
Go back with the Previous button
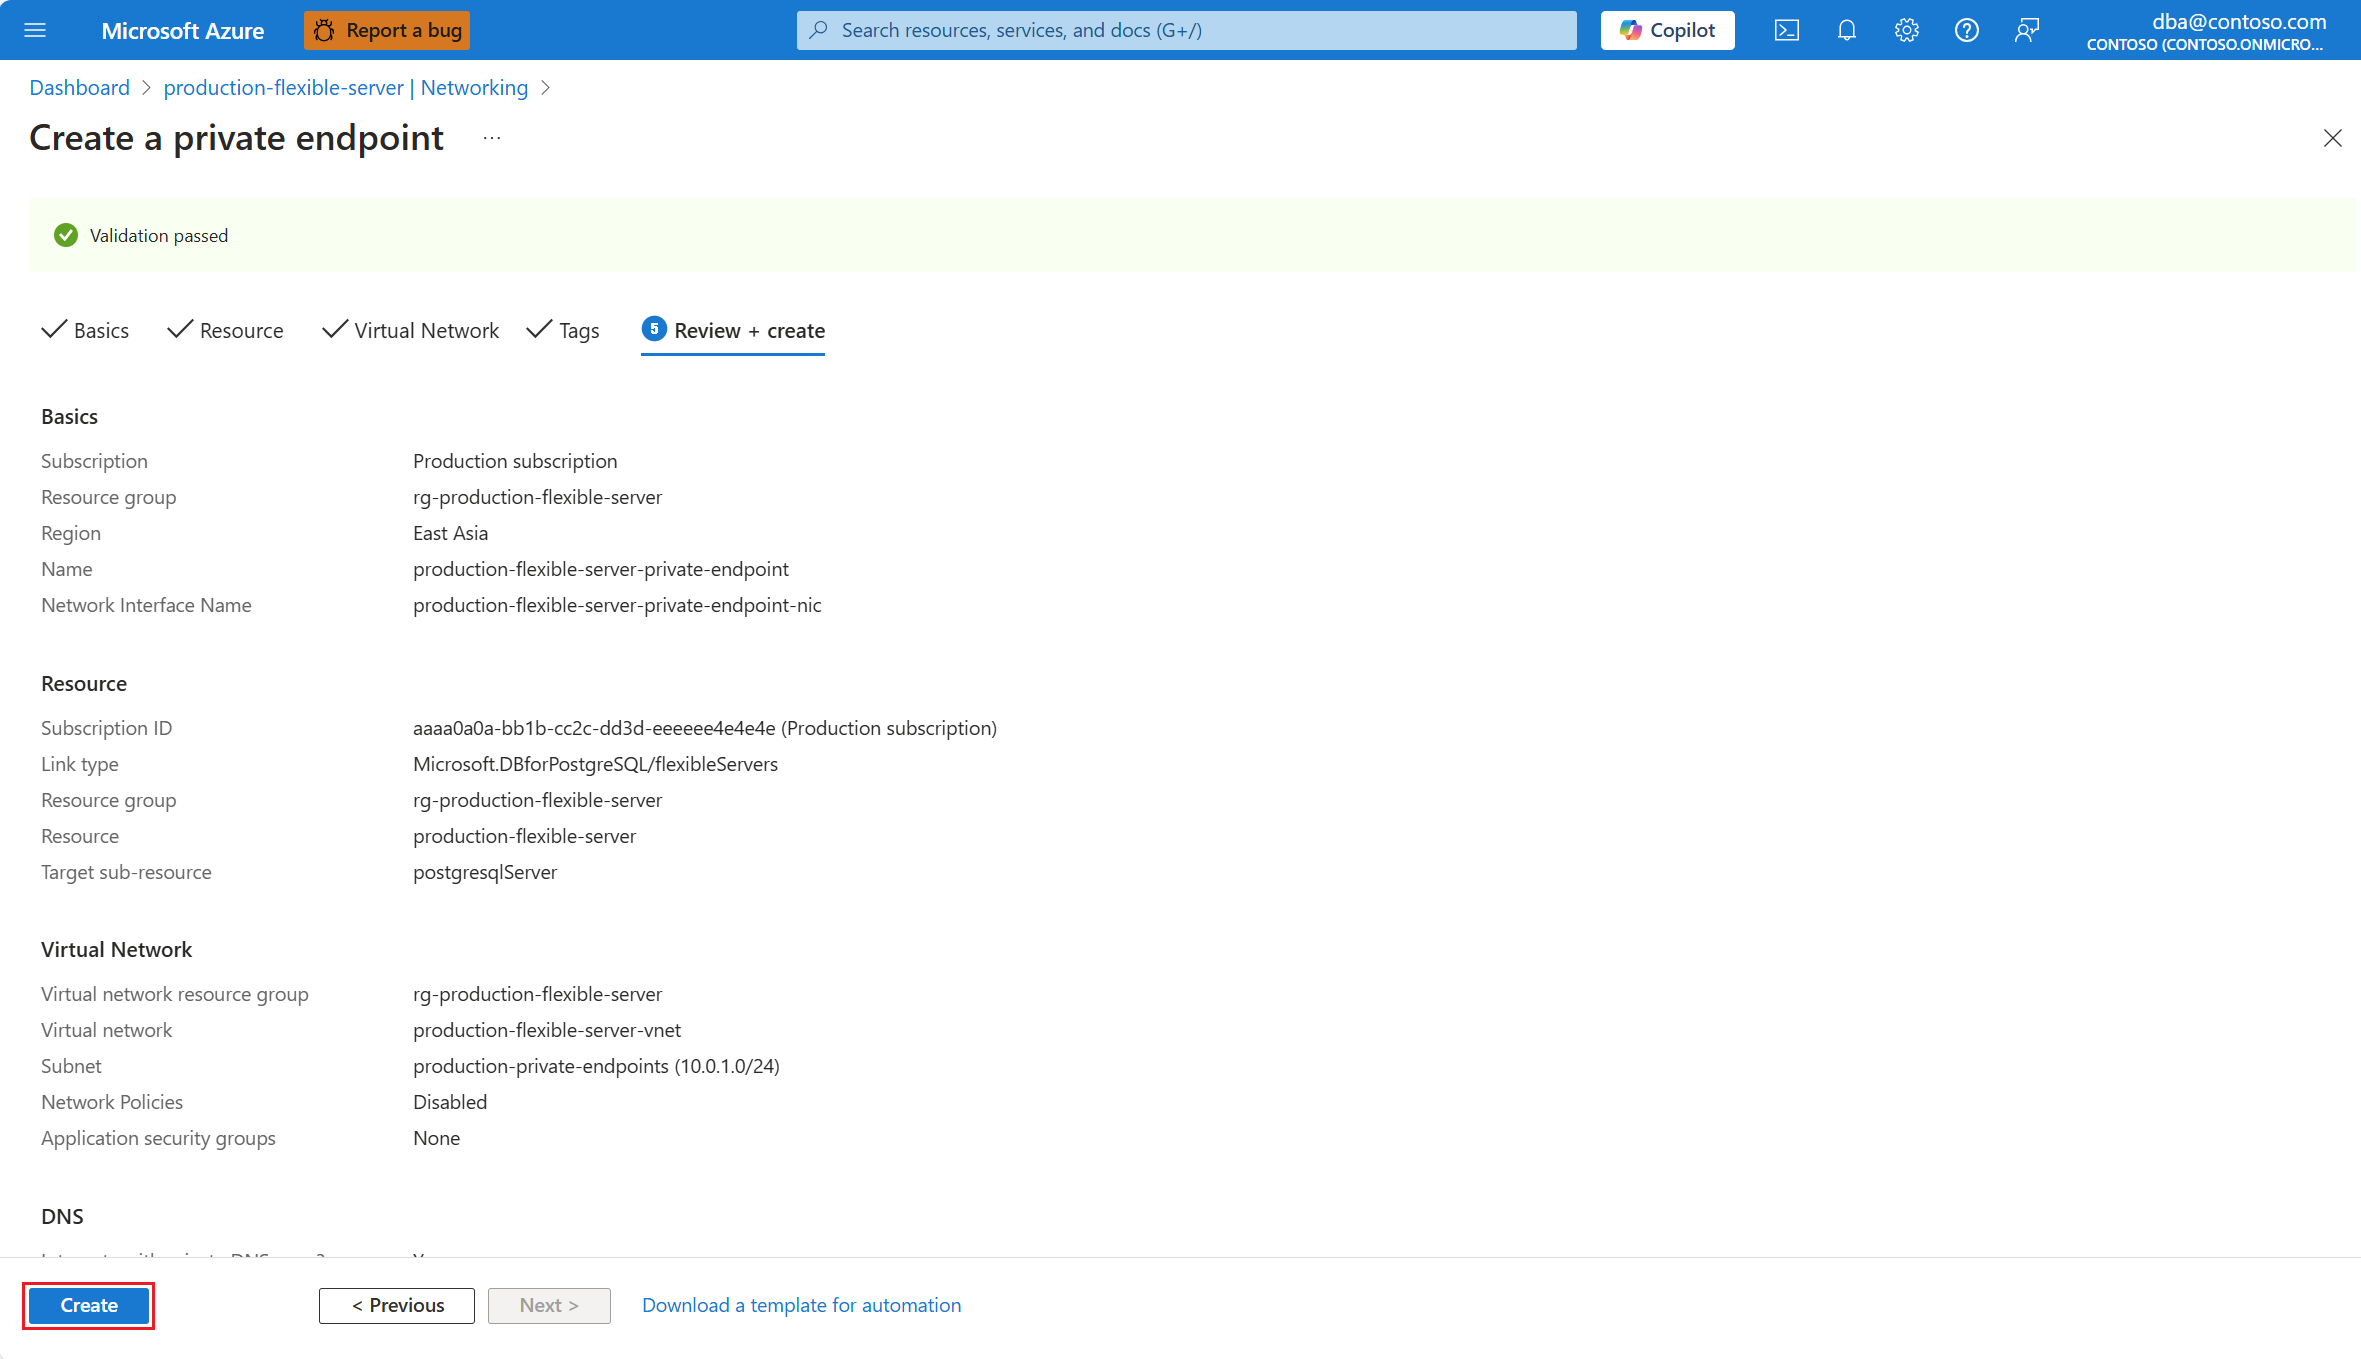click(397, 1305)
